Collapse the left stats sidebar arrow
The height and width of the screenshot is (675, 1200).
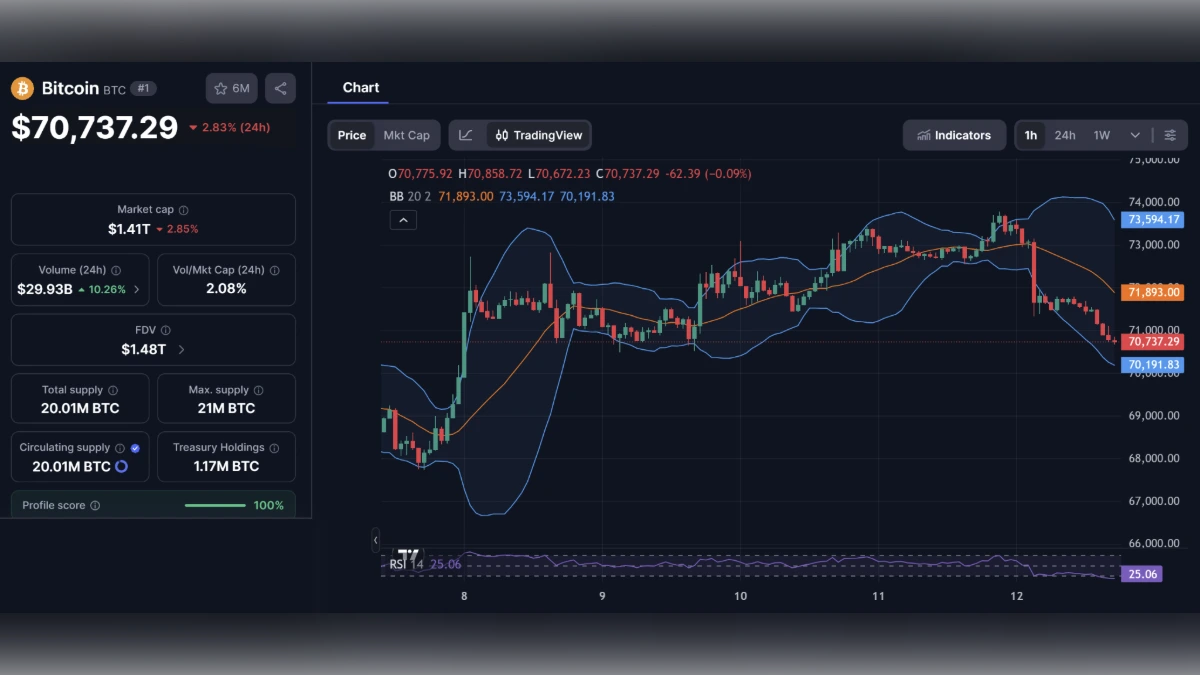tap(375, 540)
